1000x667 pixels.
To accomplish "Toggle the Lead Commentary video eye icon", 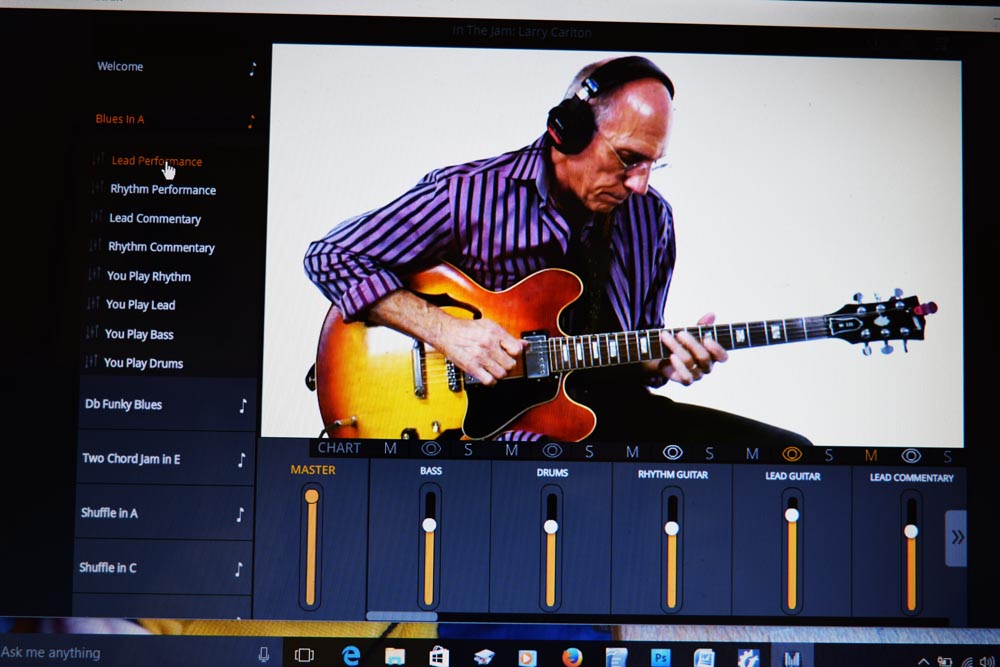I will point(911,455).
